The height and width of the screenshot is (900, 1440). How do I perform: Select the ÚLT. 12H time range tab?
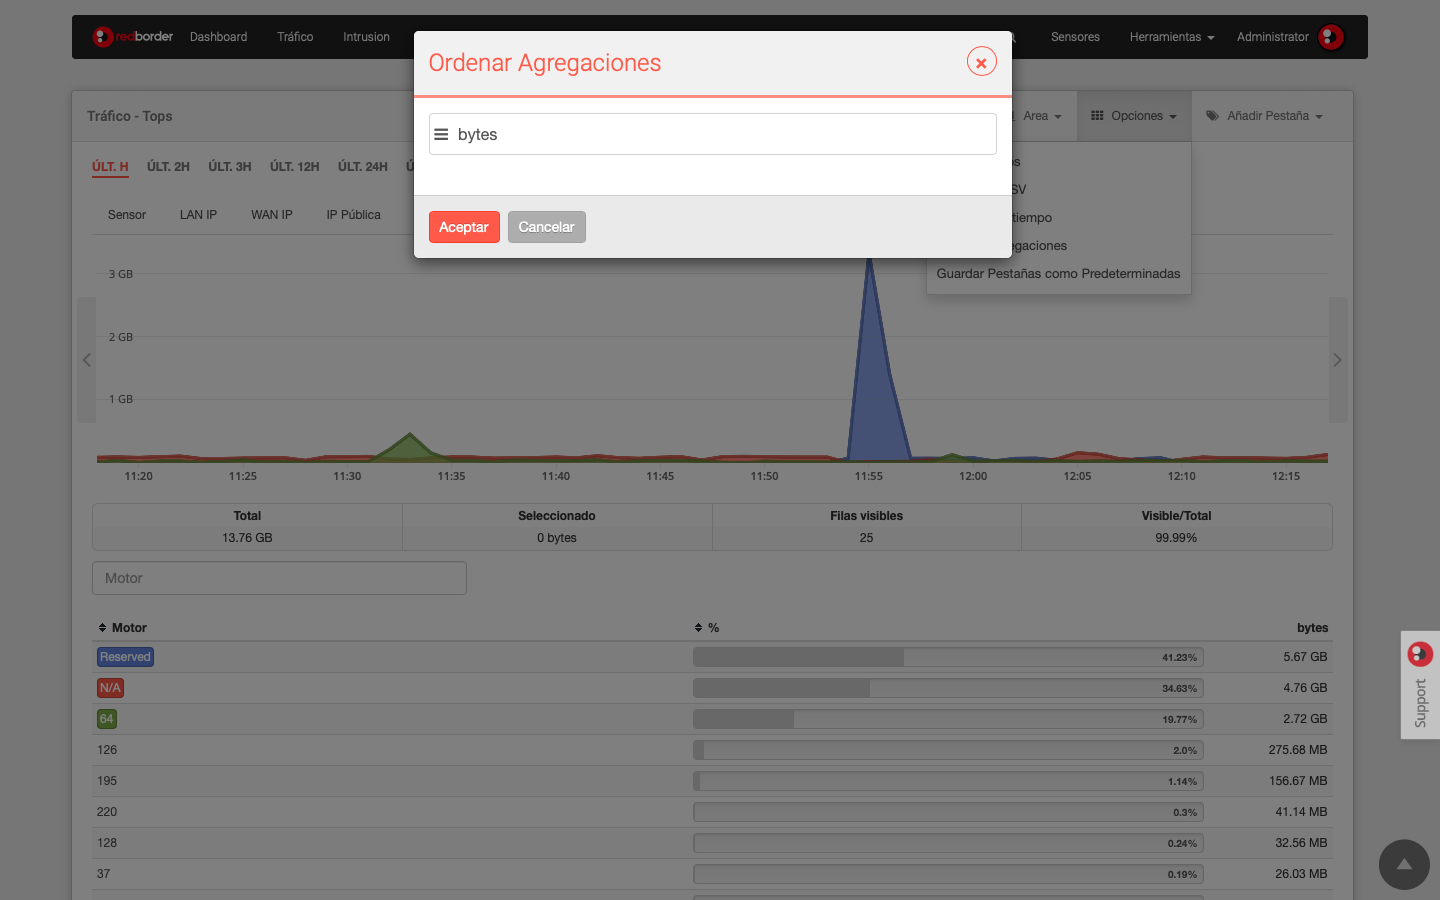tap(295, 167)
